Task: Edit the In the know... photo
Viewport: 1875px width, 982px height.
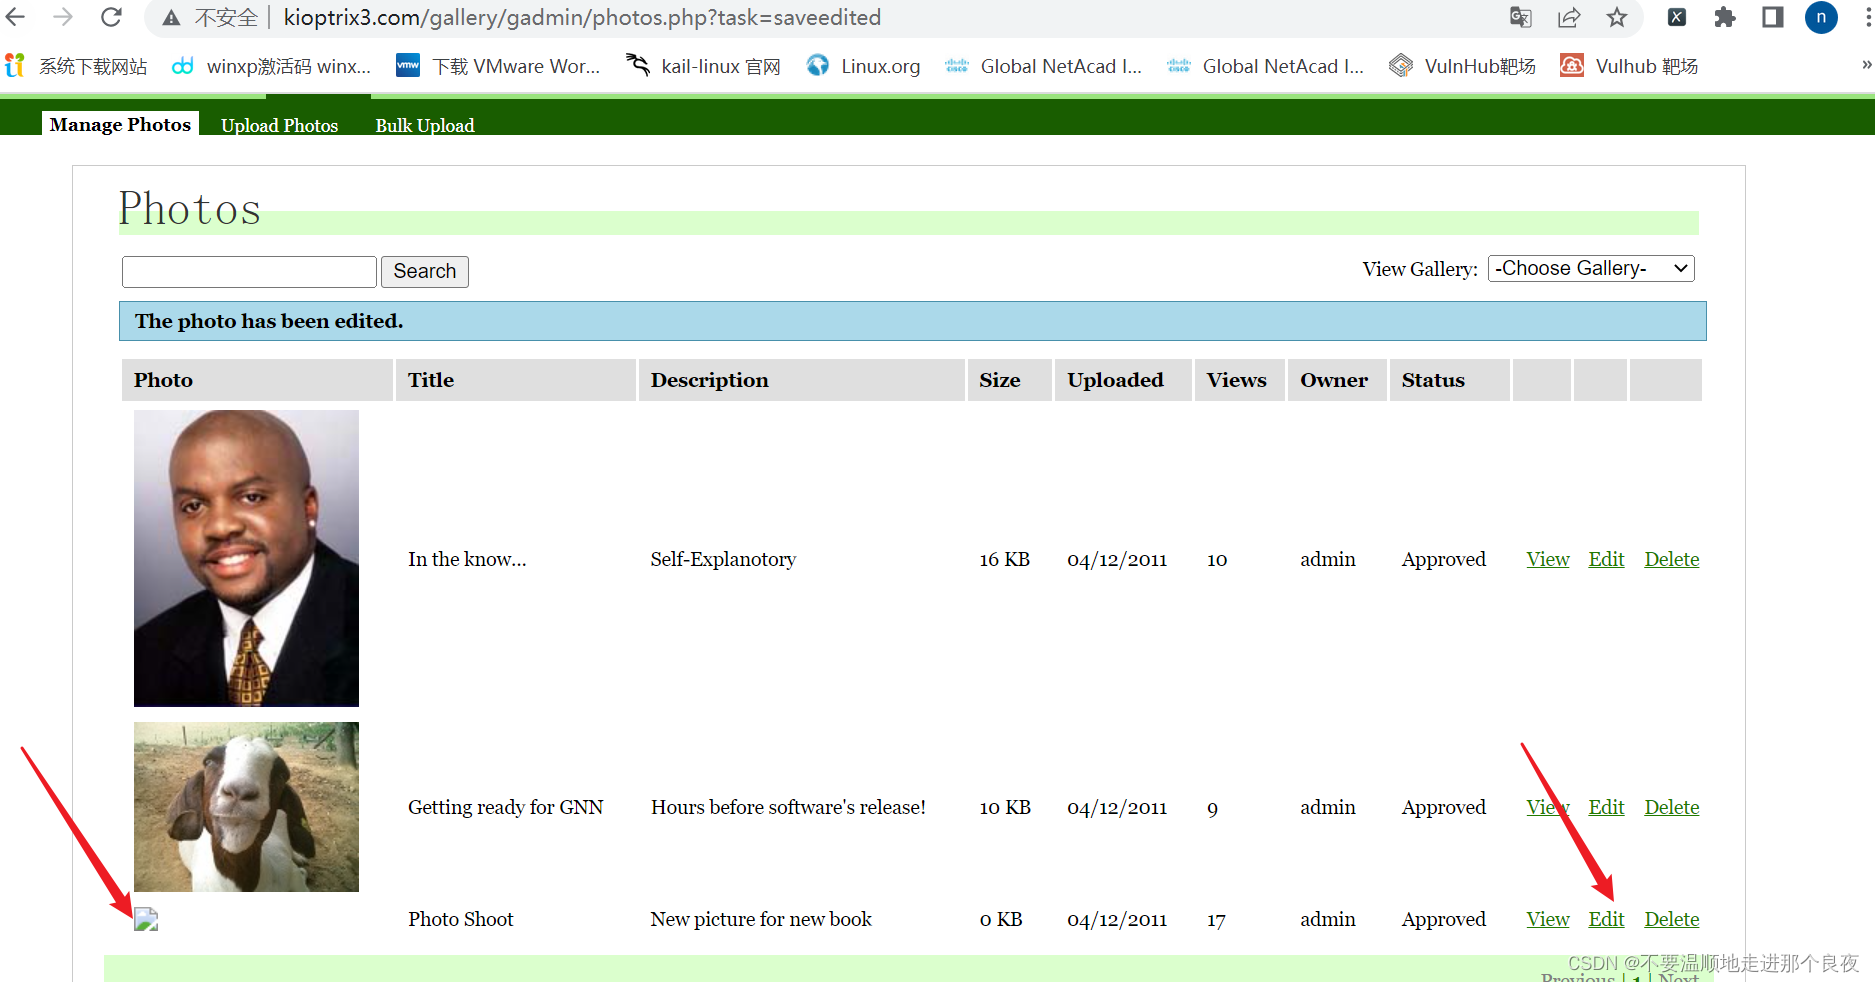Action: 1606,559
